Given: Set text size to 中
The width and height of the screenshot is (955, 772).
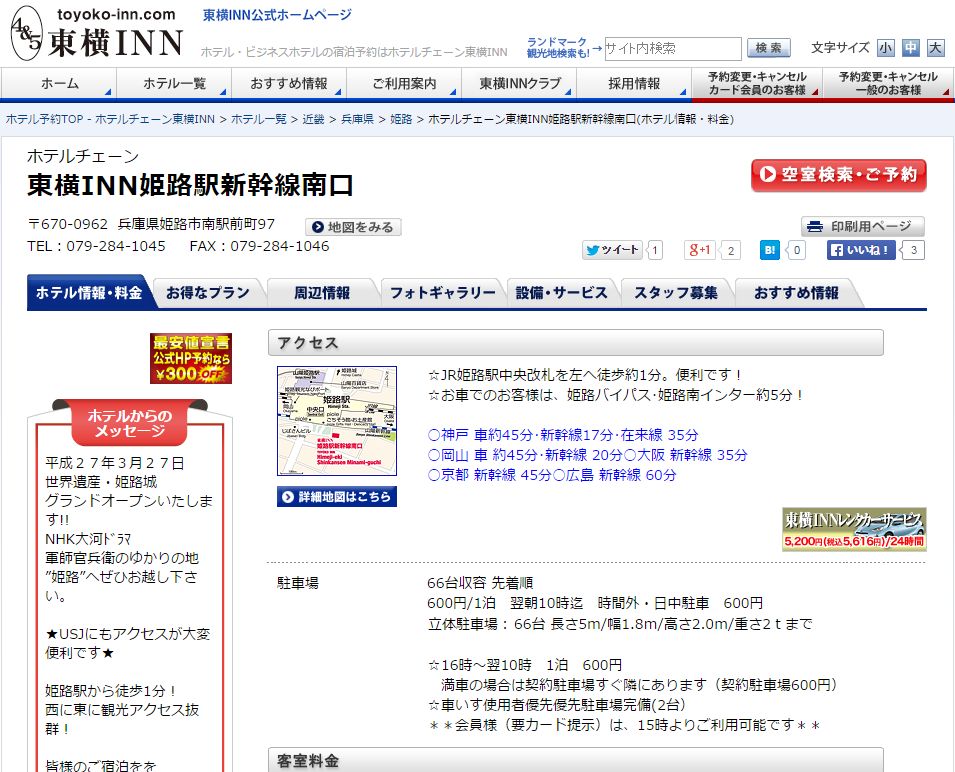Looking at the screenshot, I should point(911,47).
